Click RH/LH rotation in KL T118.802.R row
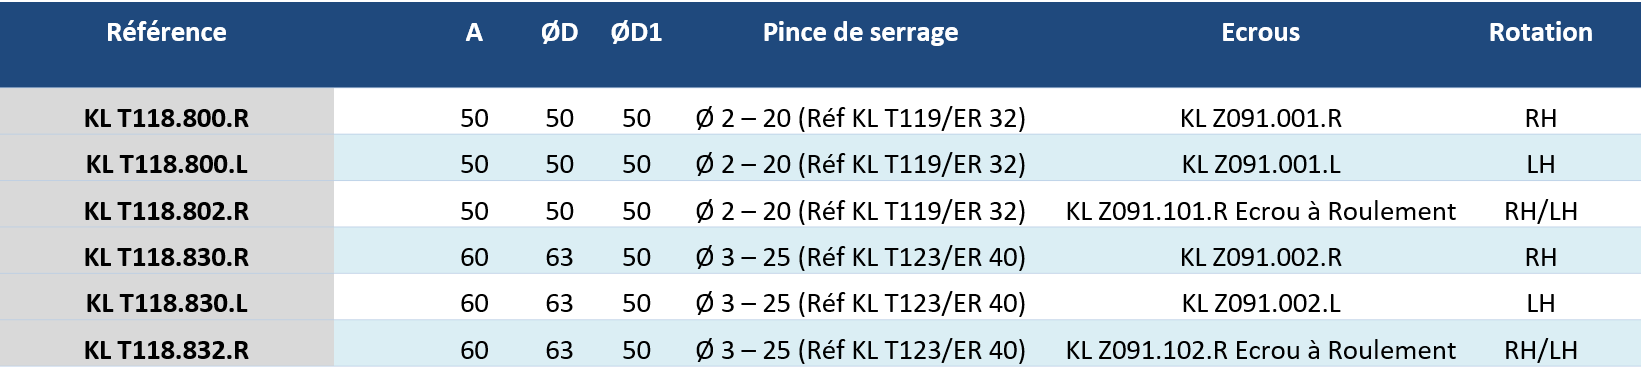The image size is (1641, 368). point(1540,211)
